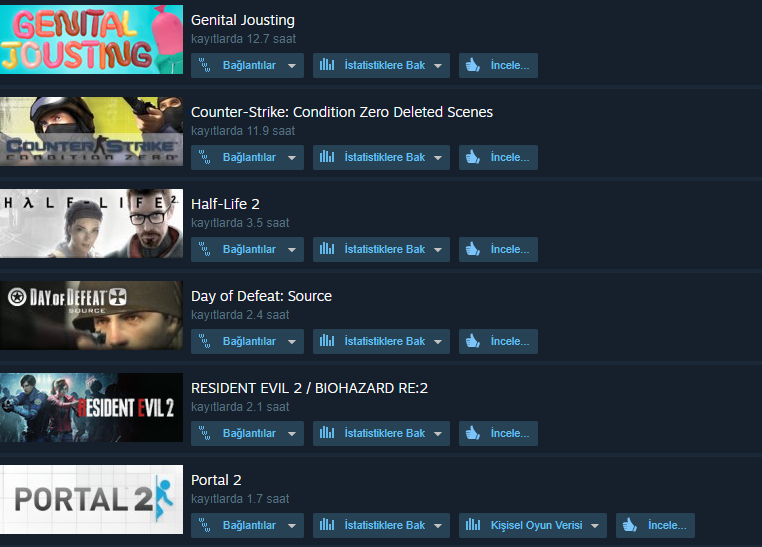Click stats bar icon for Resident Evil 2

327,433
